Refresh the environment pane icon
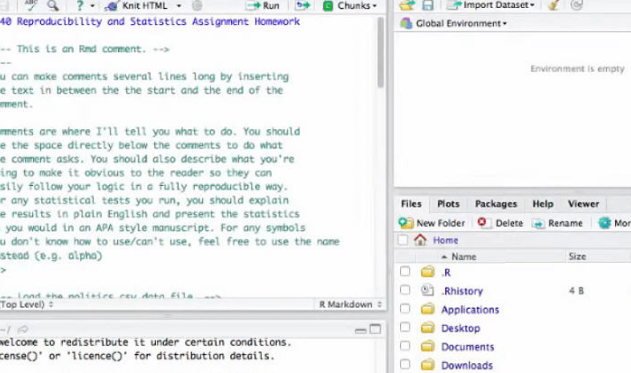The width and height of the screenshot is (631, 373). tap(577, 5)
